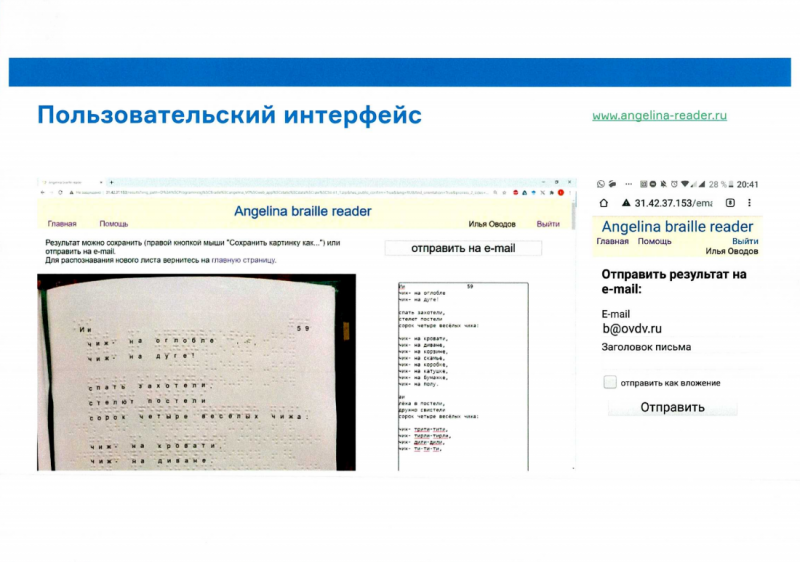
Task: Click the 'отправить на e-mail' button
Action: coord(463,248)
